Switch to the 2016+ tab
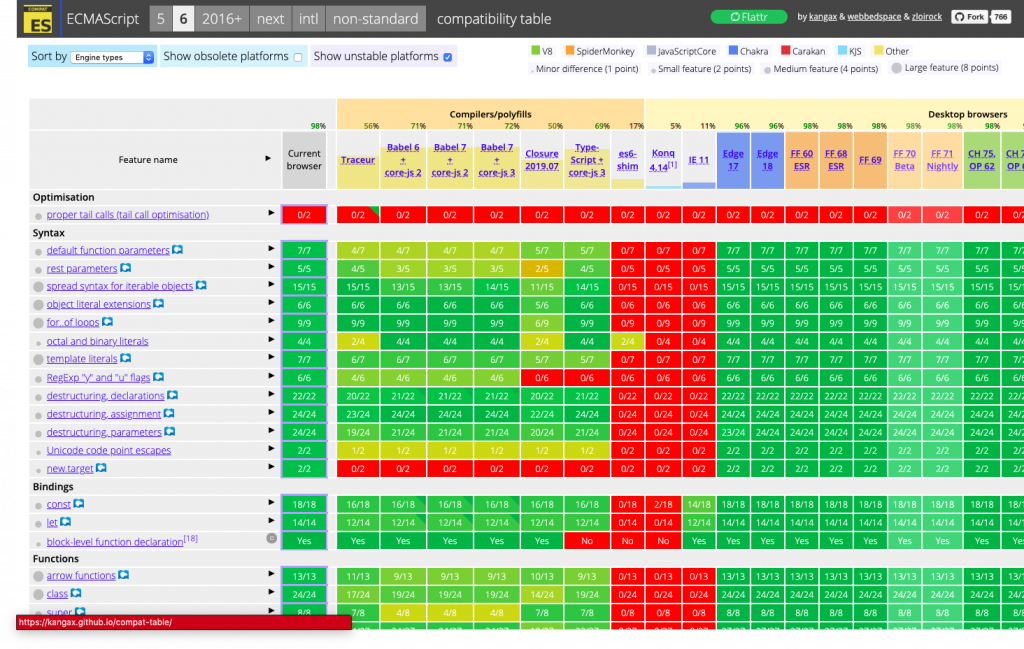The width and height of the screenshot is (1024, 649). click(221, 19)
